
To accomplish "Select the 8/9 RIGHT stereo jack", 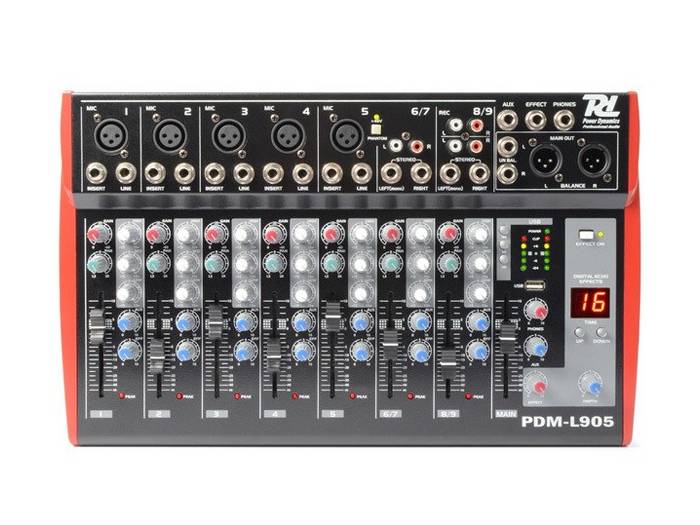I will (479, 174).
